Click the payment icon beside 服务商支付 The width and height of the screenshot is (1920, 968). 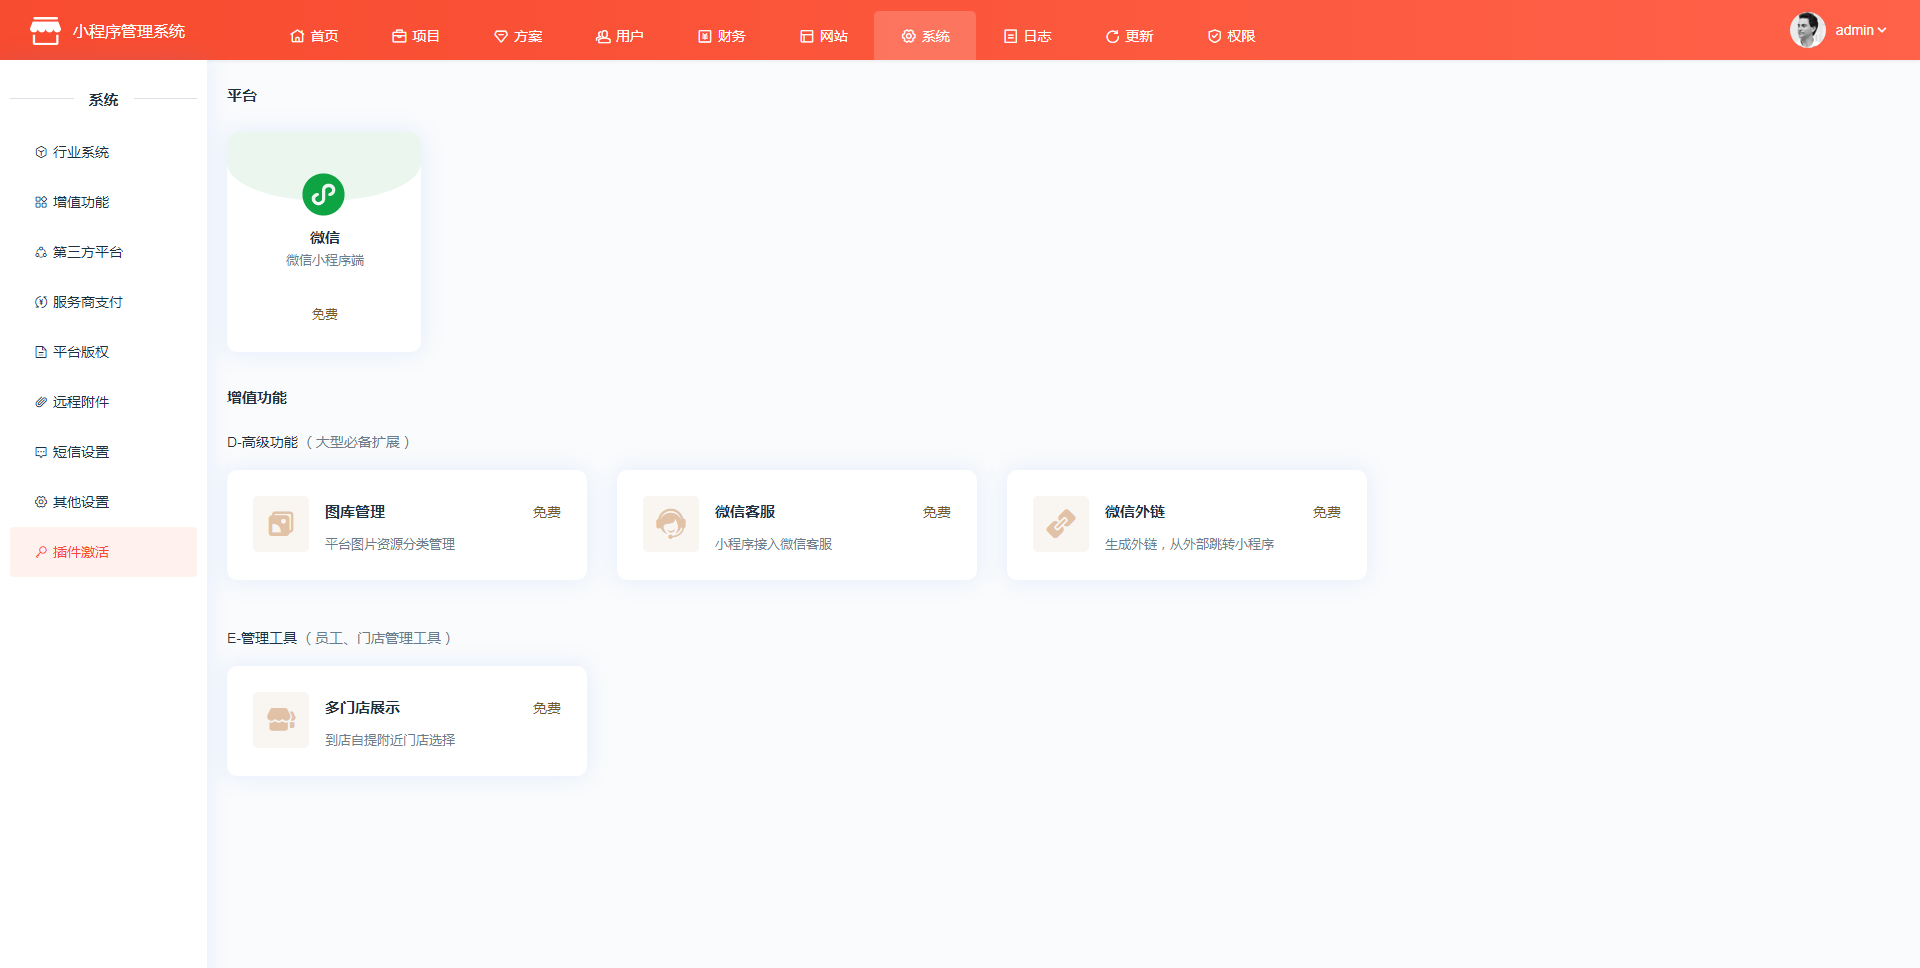coord(41,302)
